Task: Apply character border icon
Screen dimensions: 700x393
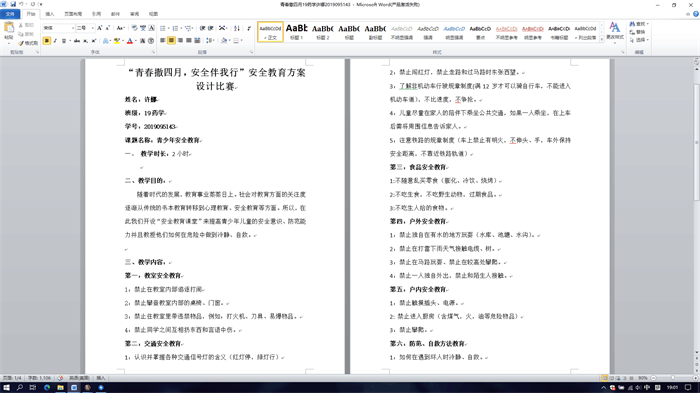Action: (151, 28)
